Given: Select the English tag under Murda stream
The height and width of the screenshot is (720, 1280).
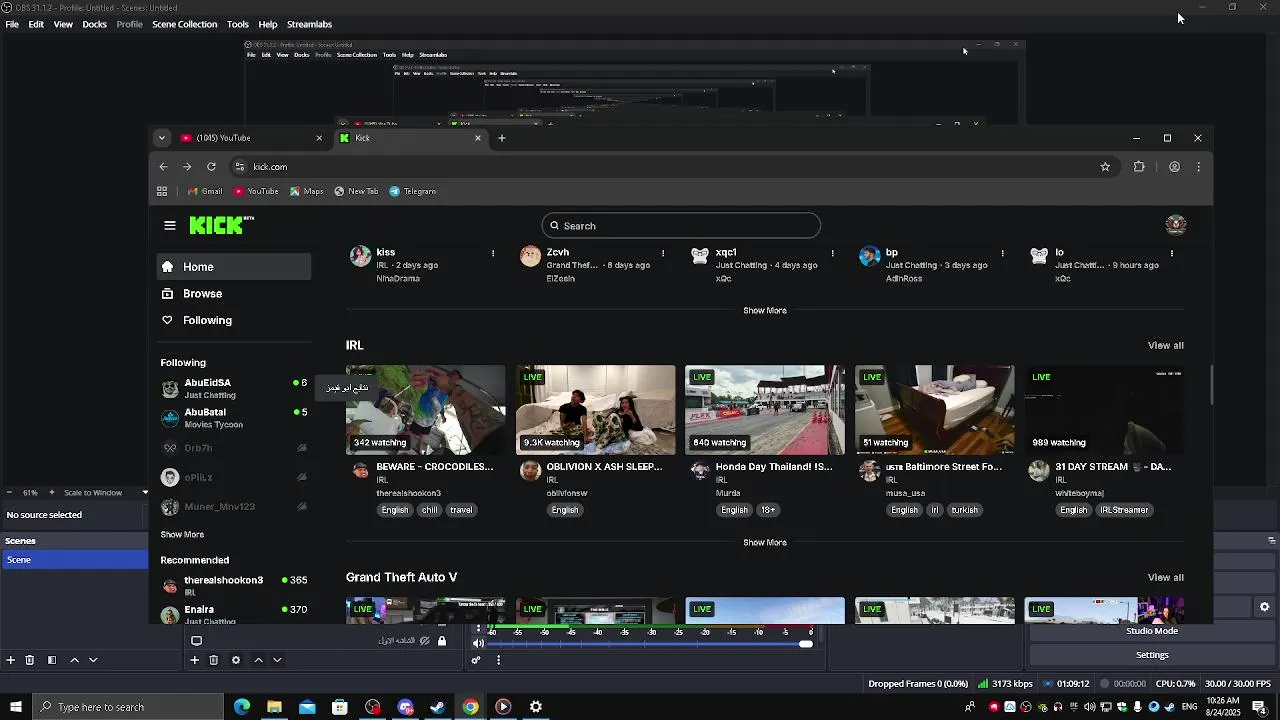Looking at the screenshot, I should click(x=734, y=510).
